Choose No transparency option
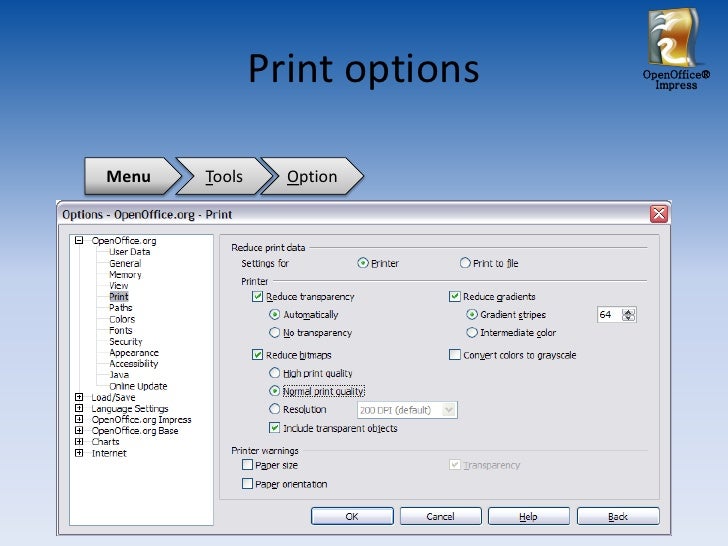Image resolution: width=728 pixels, height=546 pixels. [x=274, y=332]
